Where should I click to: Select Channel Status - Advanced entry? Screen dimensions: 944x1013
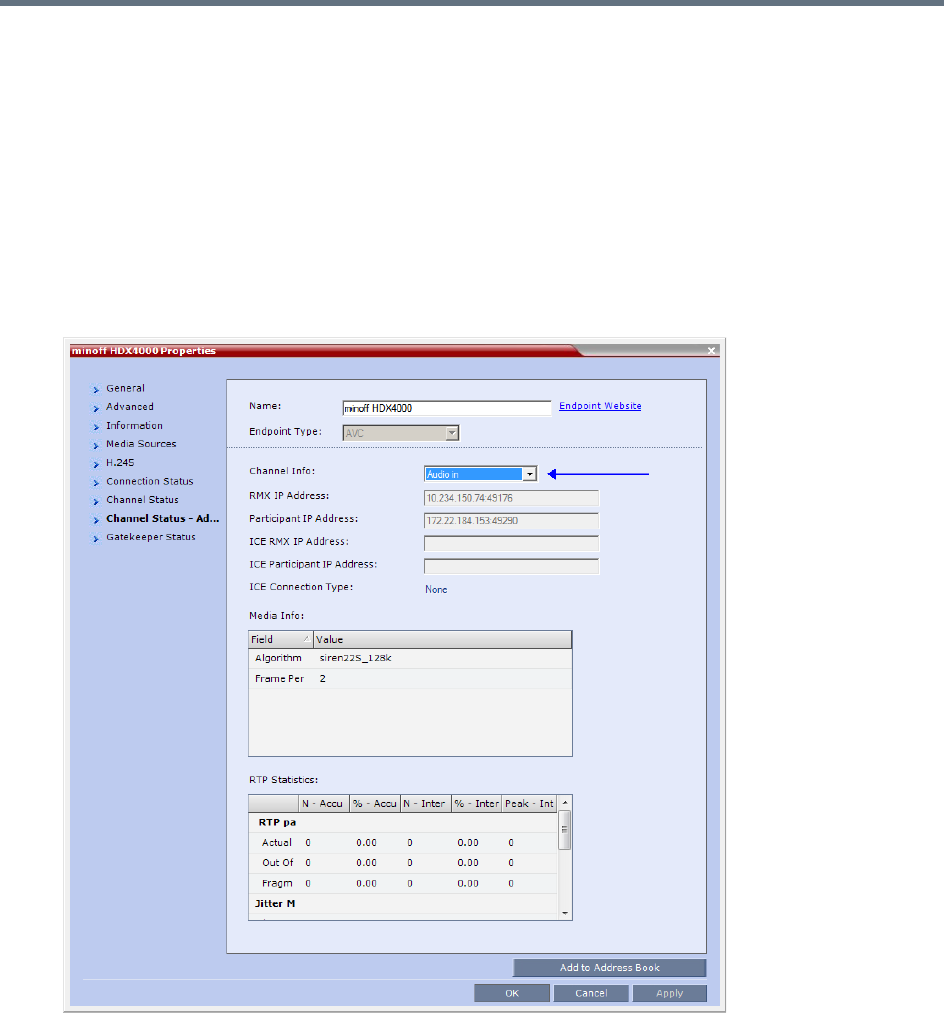tap(163, 518)
